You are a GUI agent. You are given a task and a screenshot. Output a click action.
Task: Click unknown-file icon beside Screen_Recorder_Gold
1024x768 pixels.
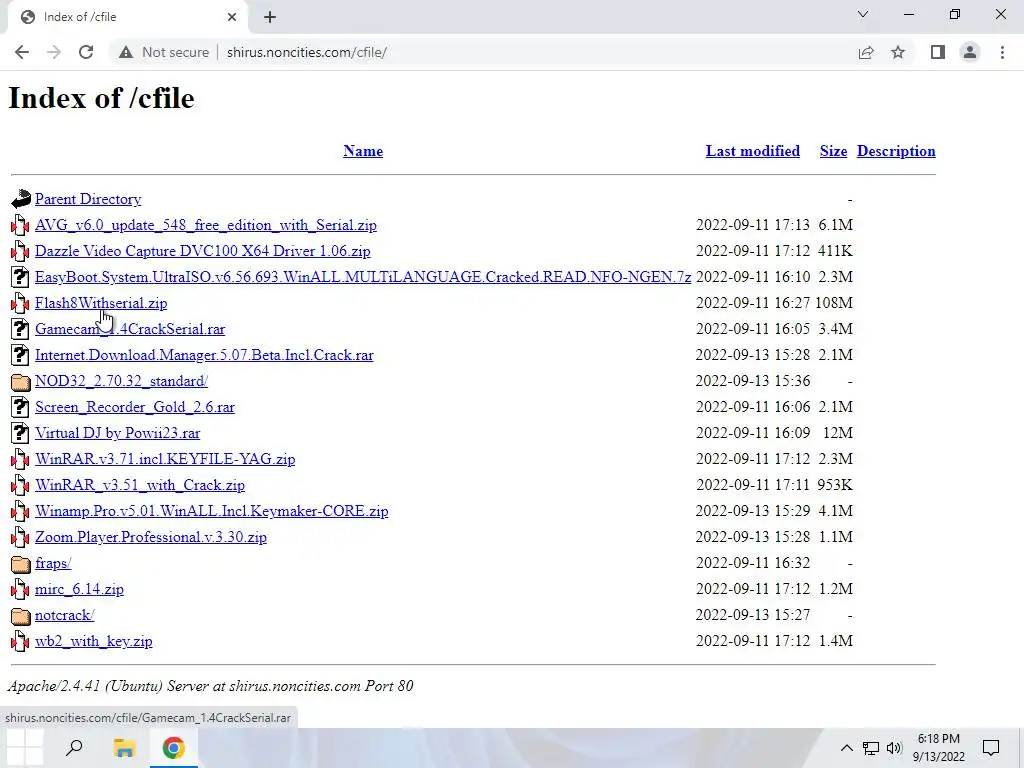(x=21, y=407)
